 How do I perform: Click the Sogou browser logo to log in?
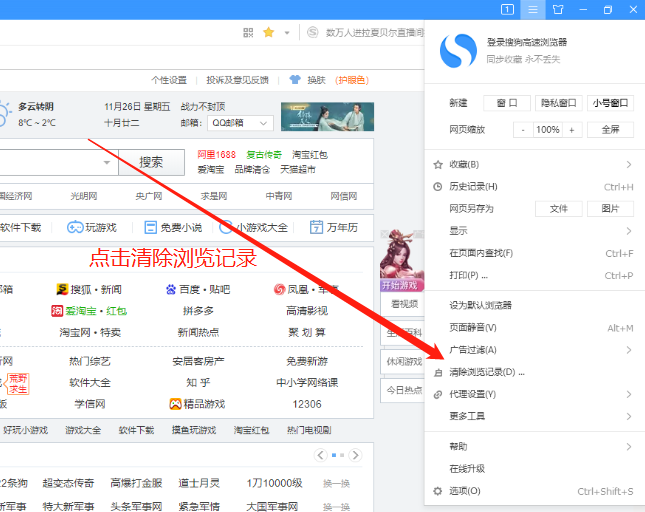click(458, 51)
